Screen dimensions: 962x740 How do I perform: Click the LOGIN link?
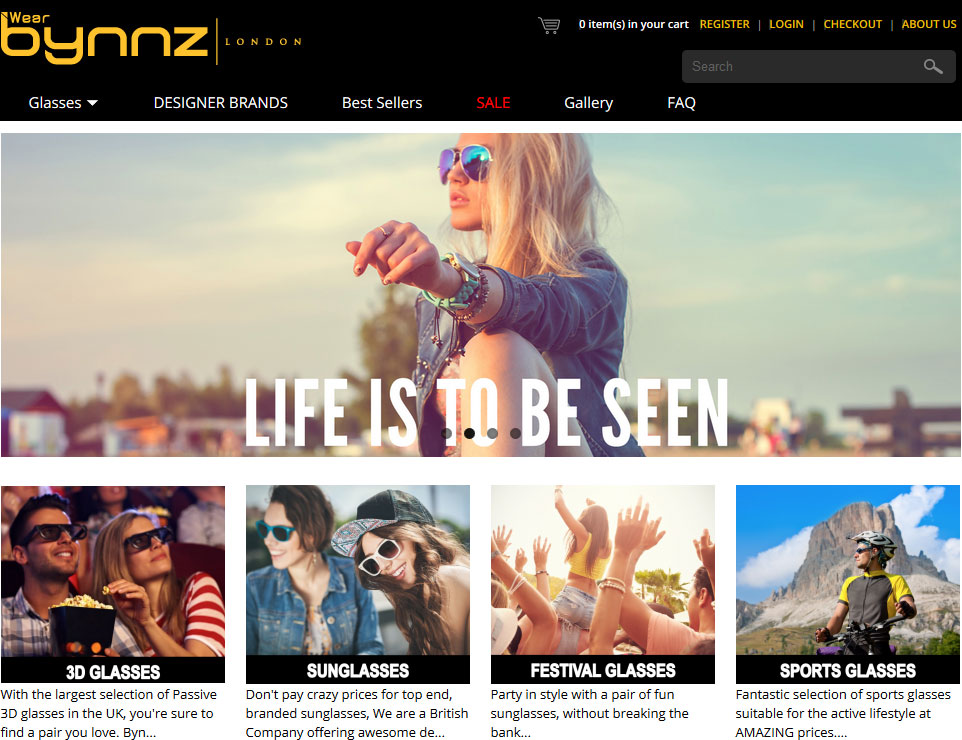click(786, 25)
